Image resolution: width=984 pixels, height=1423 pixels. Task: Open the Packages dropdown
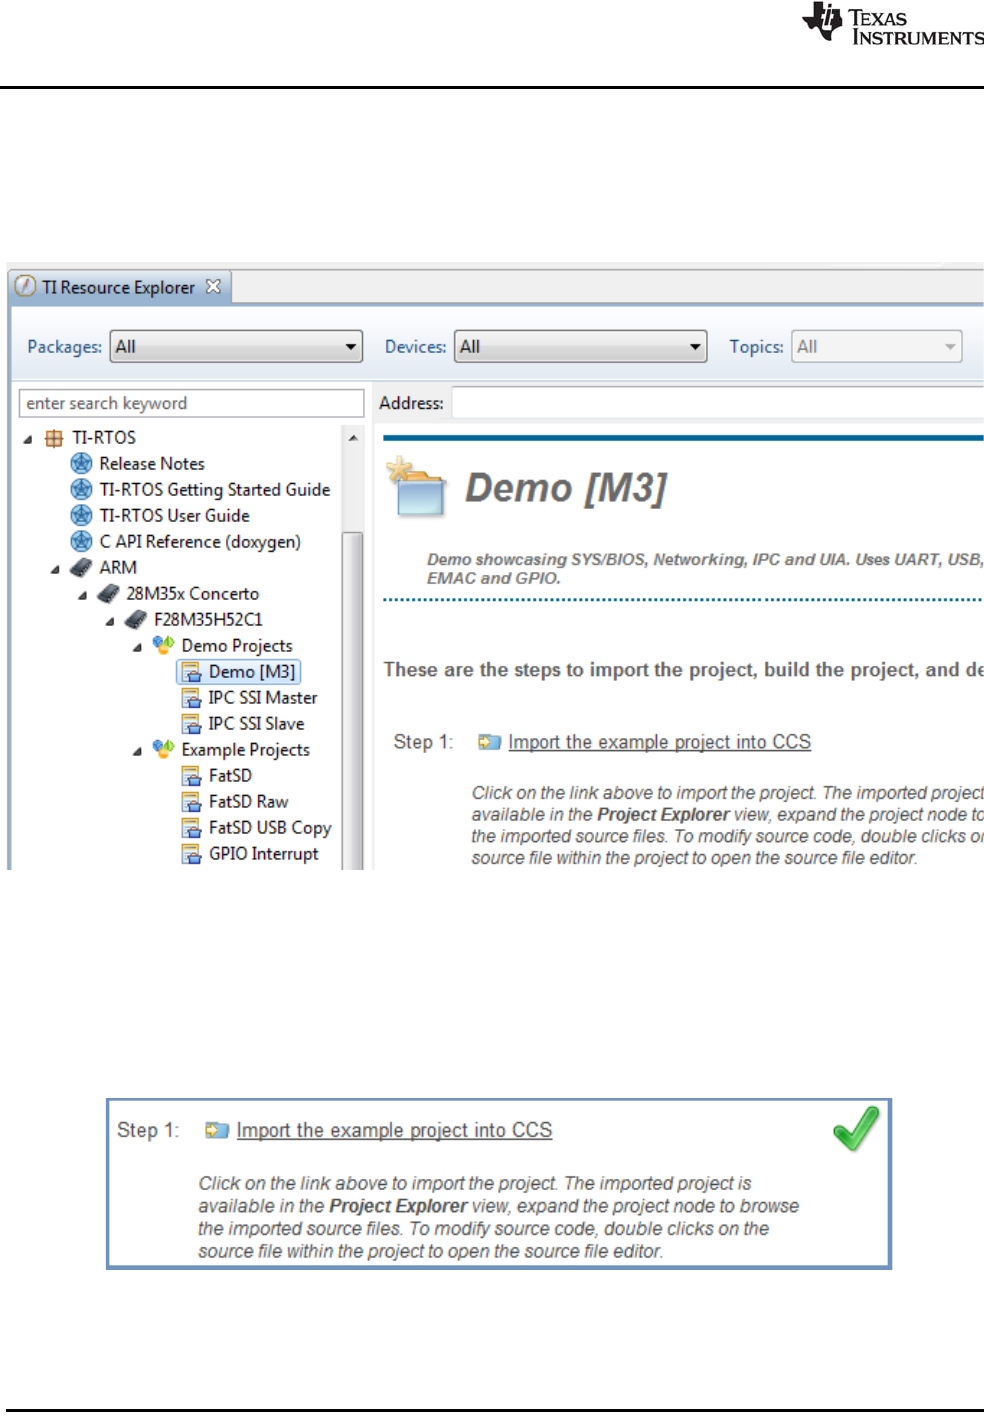(x=236, y=347)
